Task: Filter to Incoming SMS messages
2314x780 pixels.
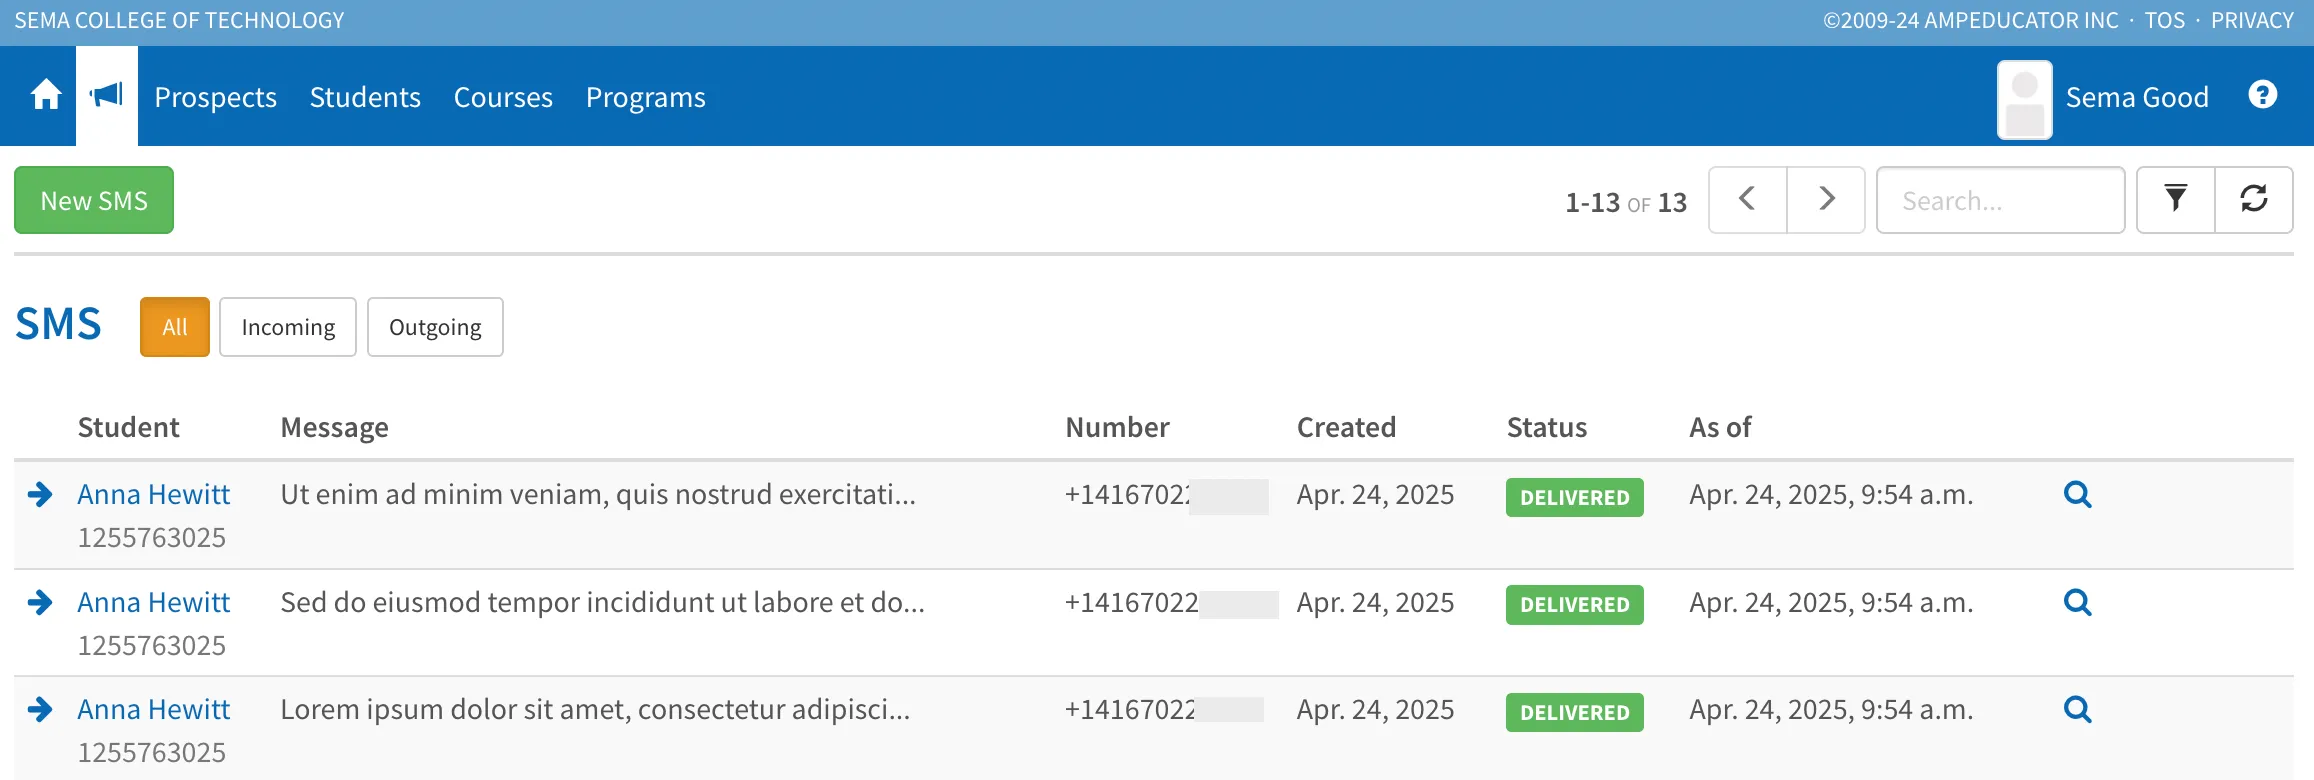Action: tap(288, 327)
